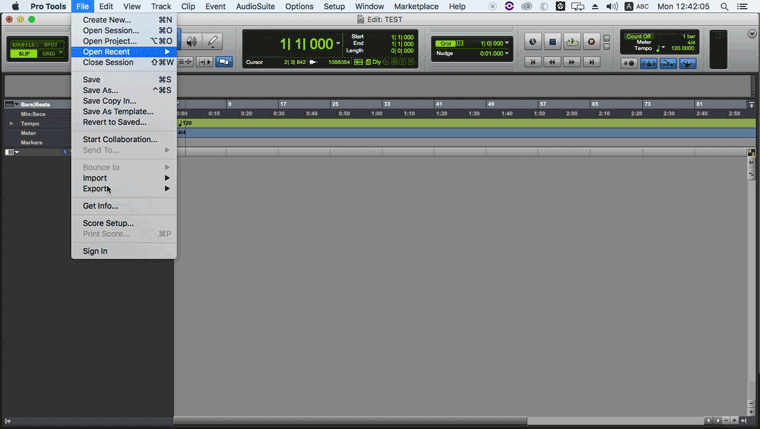This screenshot has height=429, width=760.
Task: Click the Tab to Transients icon
Action: point(204,62)
